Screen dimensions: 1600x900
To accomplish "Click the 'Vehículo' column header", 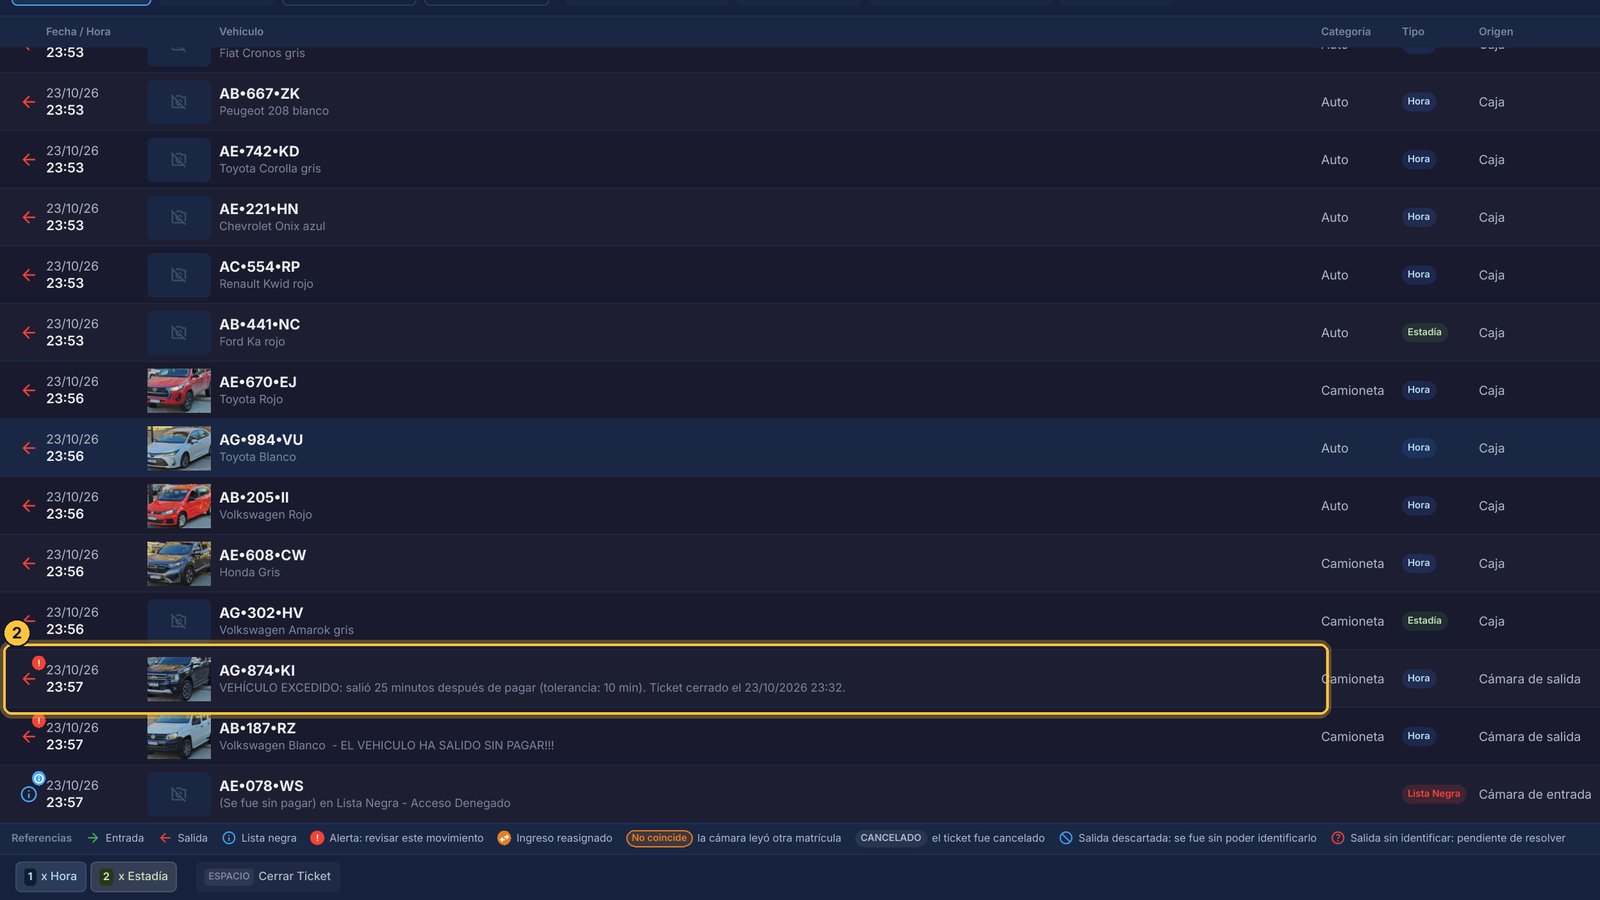I will (x=242, y=32).
